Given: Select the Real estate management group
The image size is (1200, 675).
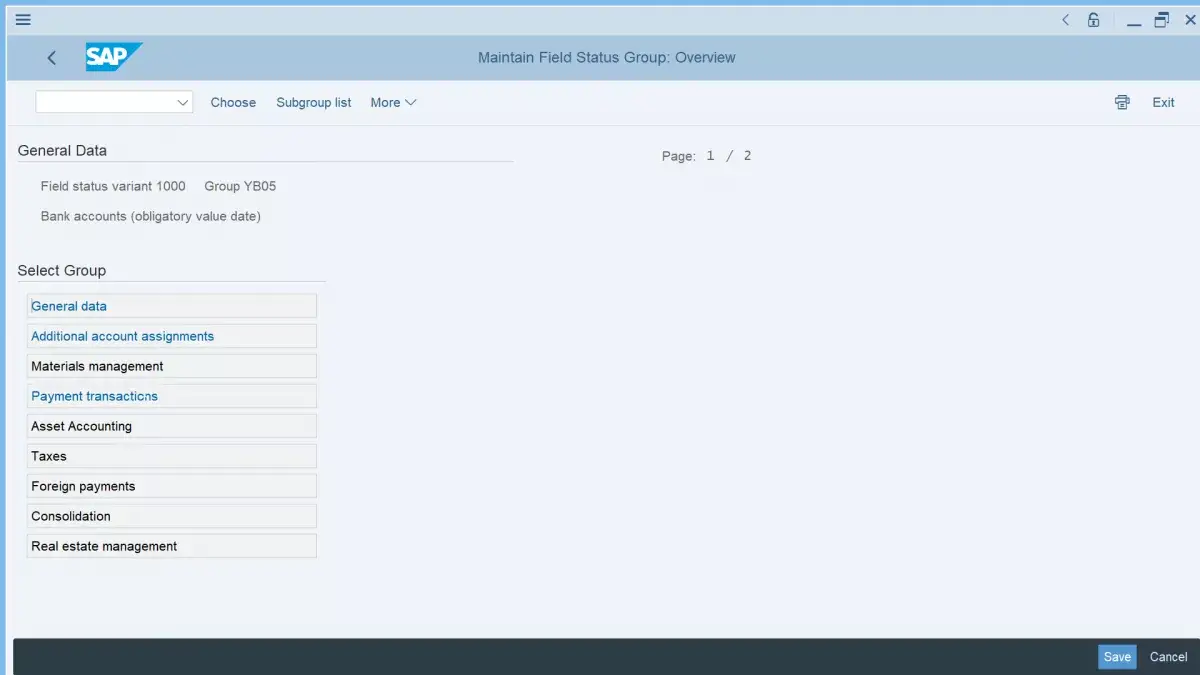Looking at the screenshot, I should (172, 546).
